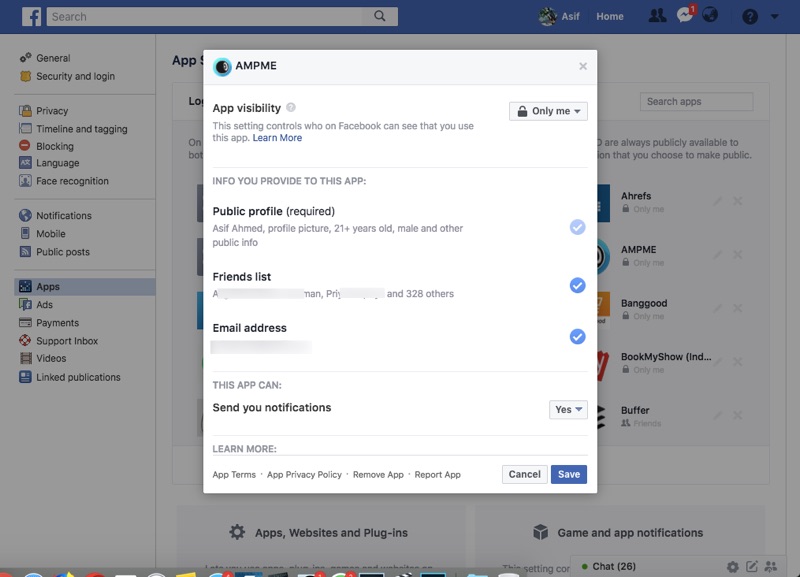Screen dimensions: 800x577
Task: Open Mobile settings
Action: click(x=51, y=233)
